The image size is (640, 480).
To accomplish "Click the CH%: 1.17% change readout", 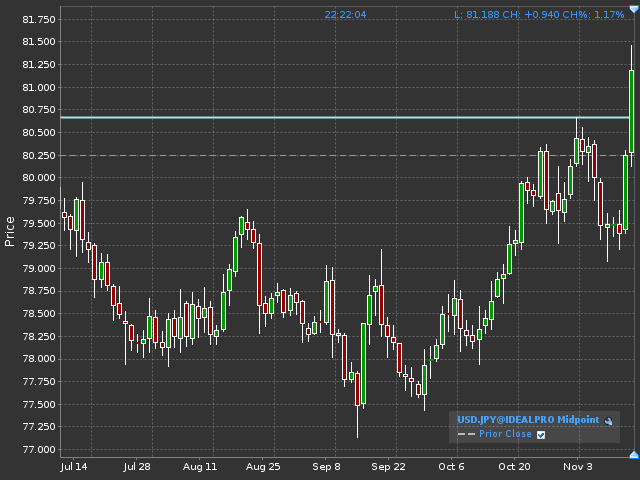I will (x=593, y=15).
